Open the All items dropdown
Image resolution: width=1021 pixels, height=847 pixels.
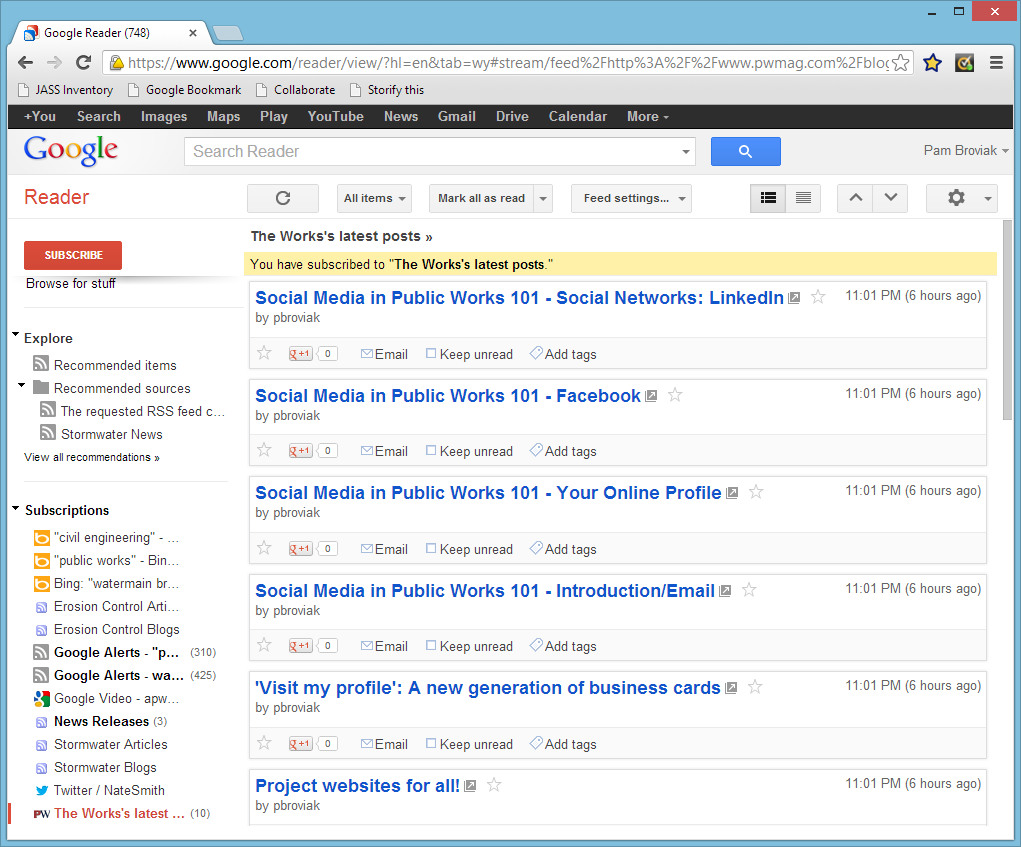pos(374,199)
